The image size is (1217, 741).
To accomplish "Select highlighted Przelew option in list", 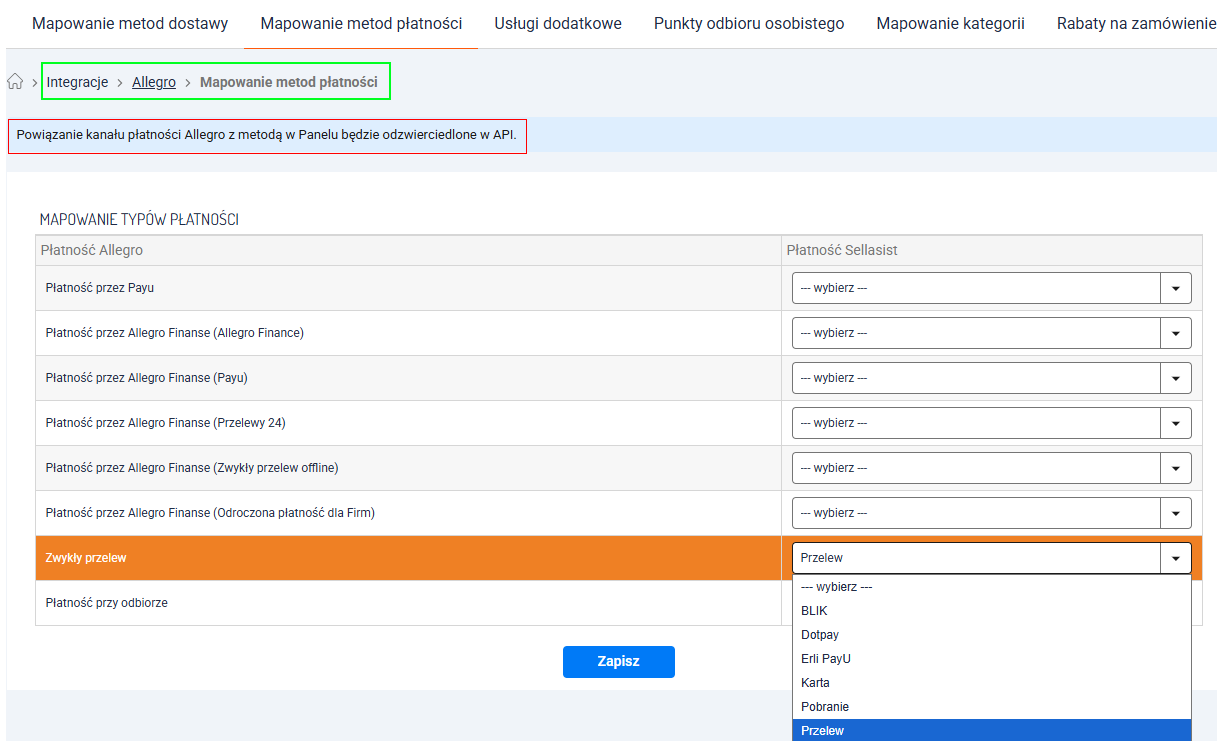I will 992,730.
